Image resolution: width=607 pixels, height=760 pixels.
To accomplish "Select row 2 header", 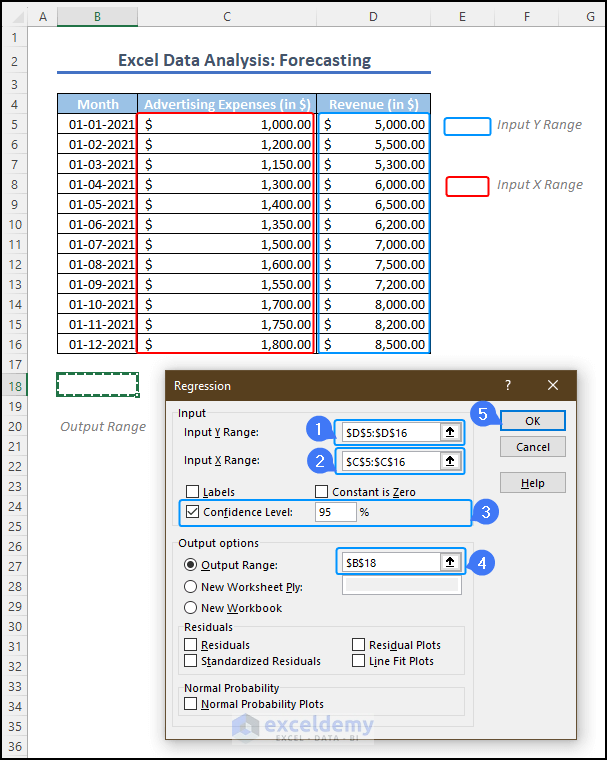I will (x=15, y=61).
